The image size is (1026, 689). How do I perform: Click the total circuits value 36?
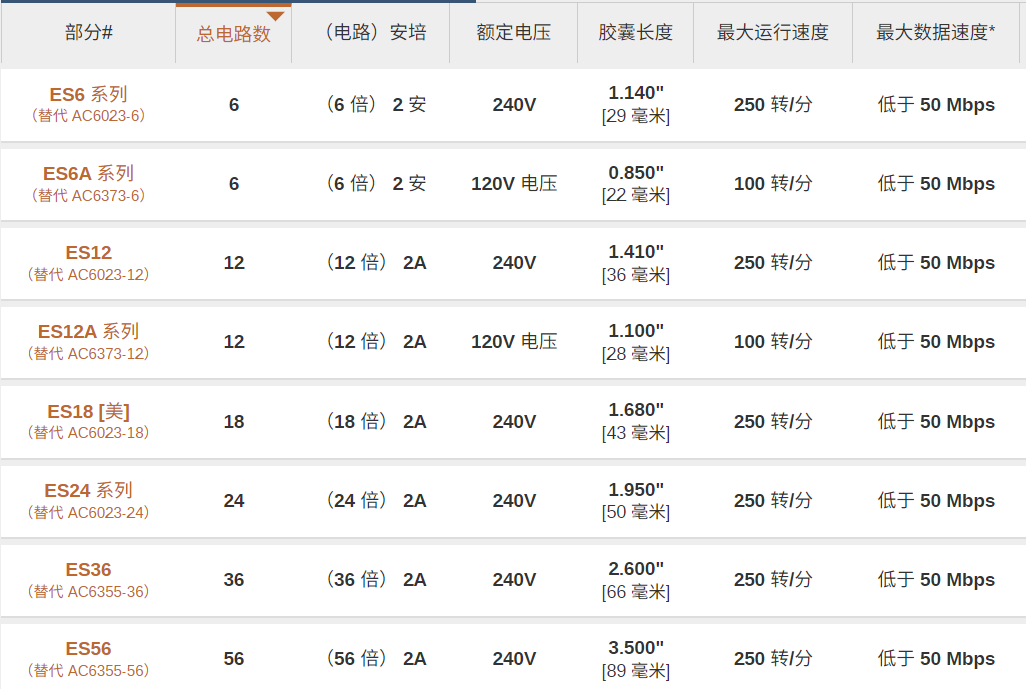point(234,580)
